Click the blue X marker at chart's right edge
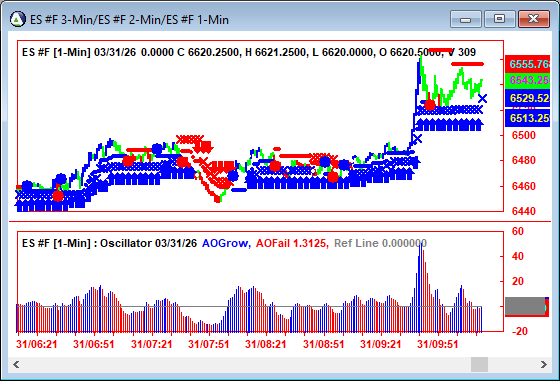The width and height of the screenshot is (560, 381). (482, 99)
